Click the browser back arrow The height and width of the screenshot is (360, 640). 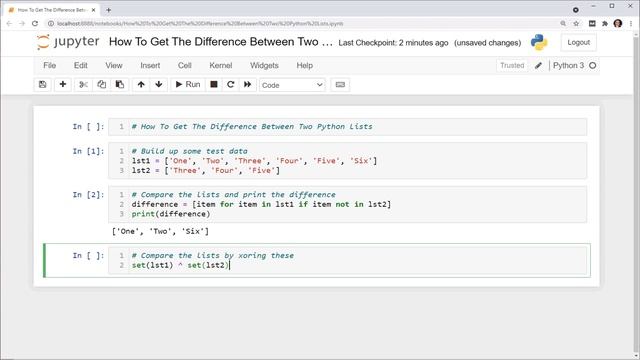9,24
